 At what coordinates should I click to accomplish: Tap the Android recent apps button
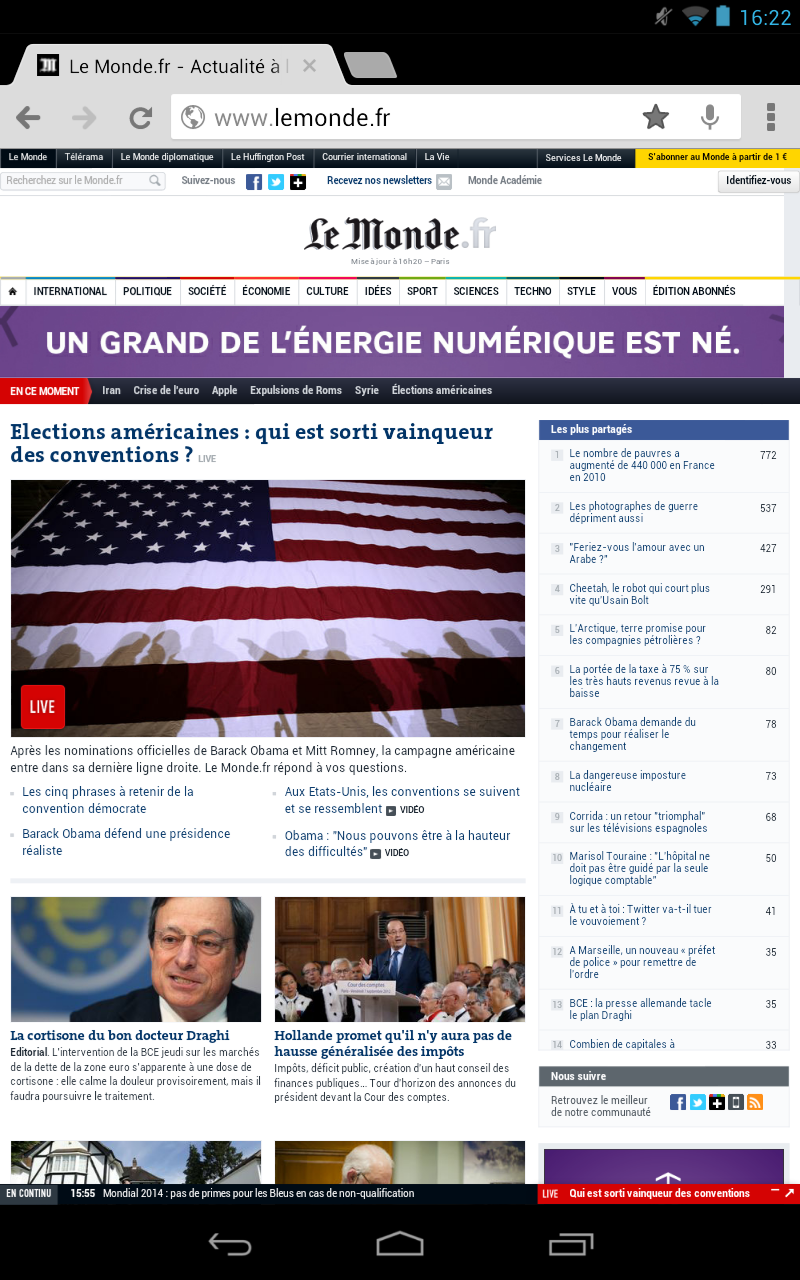point(571,1243)
